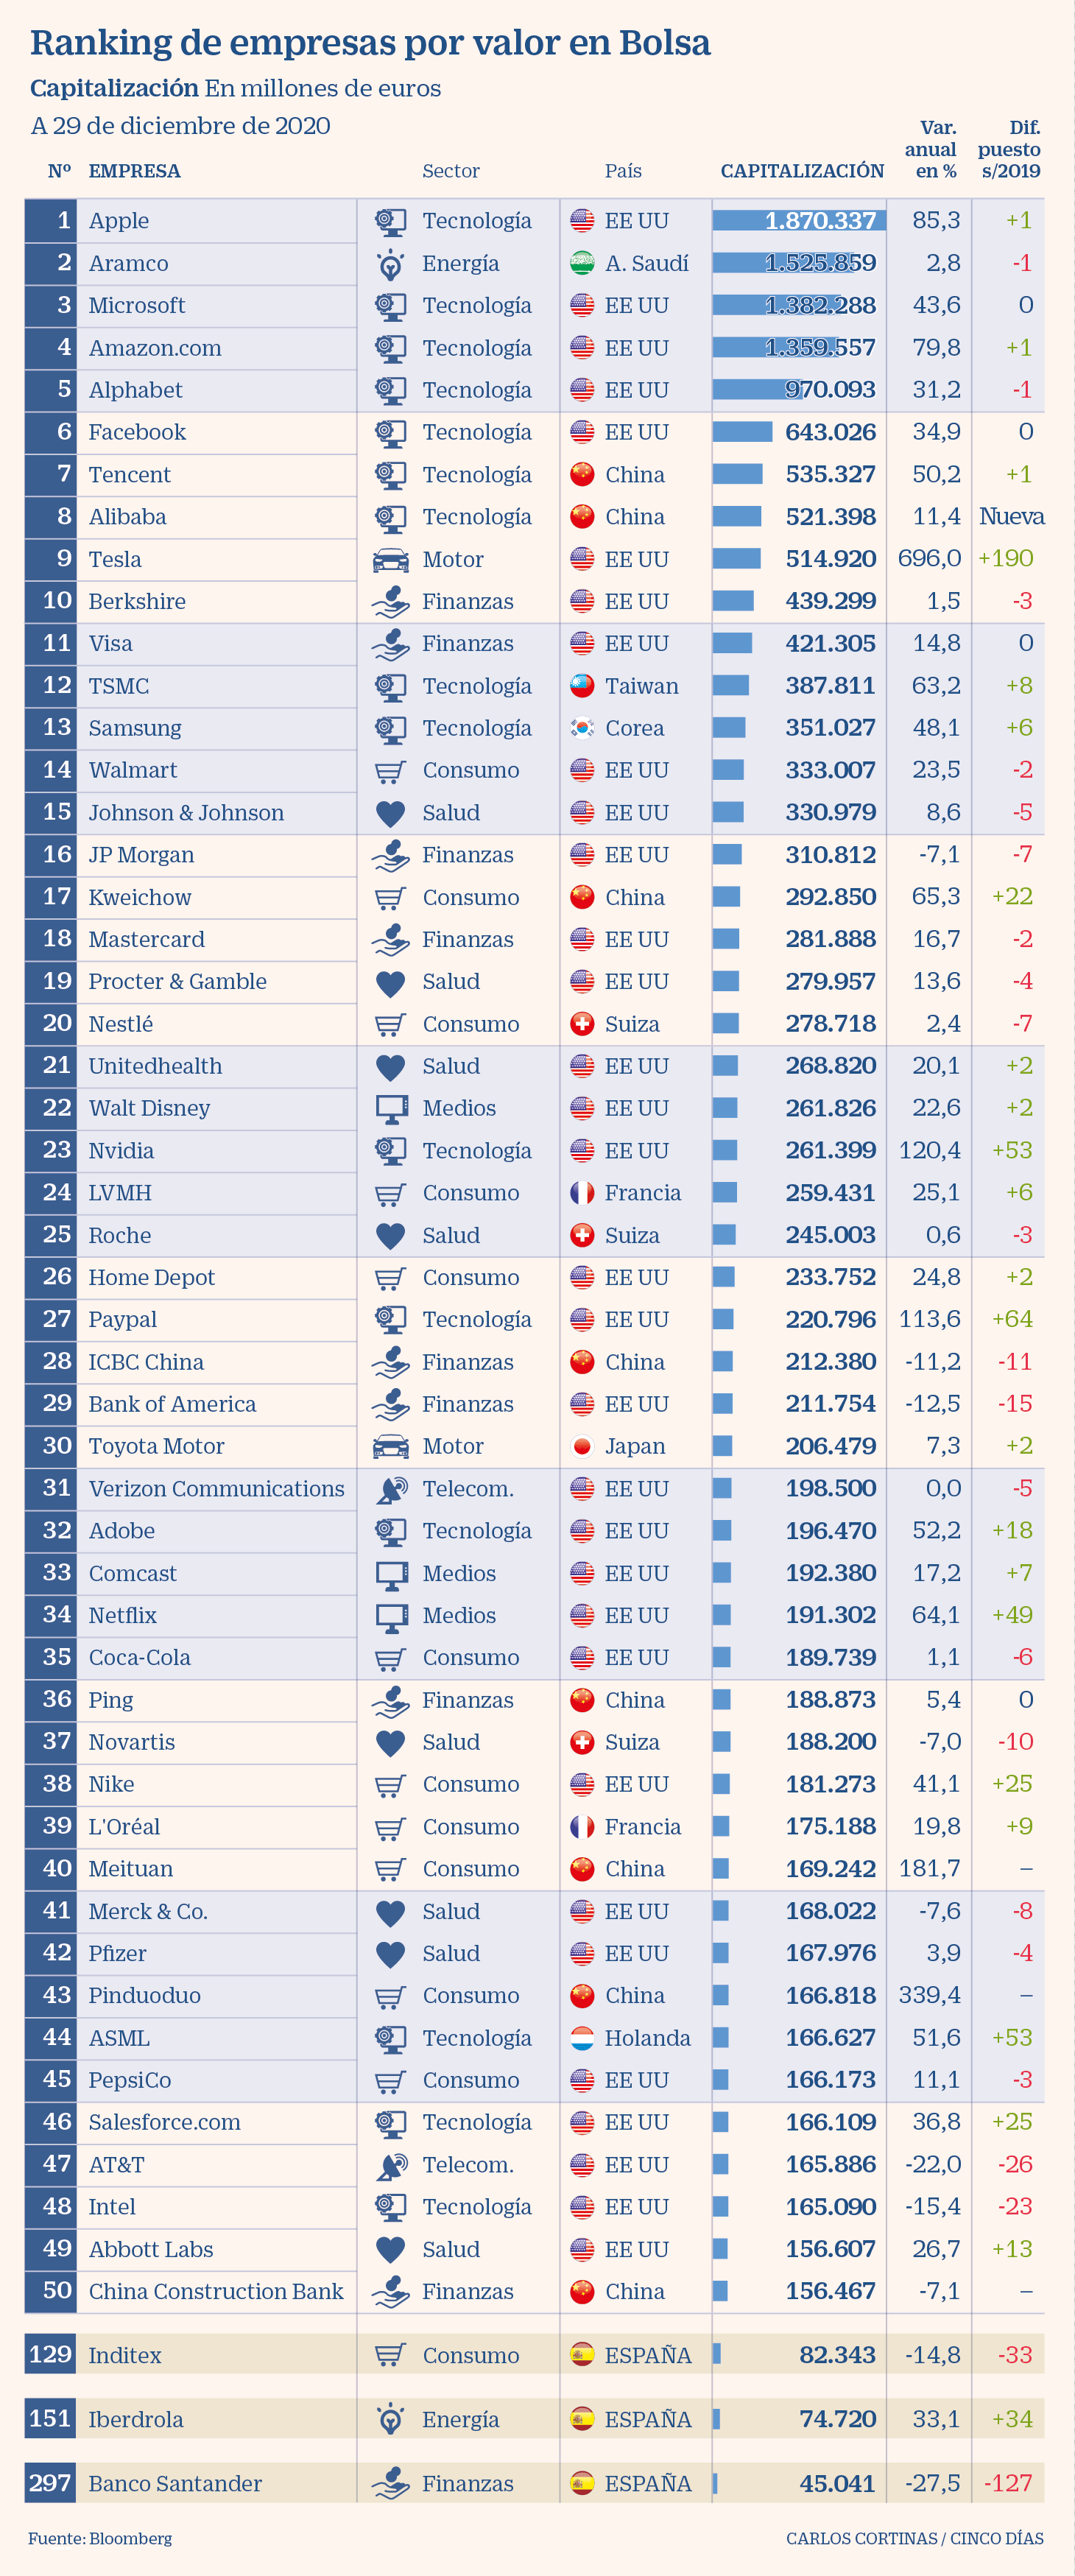
Task: Click the French flag in LVMH's row
Action: 582,1193
